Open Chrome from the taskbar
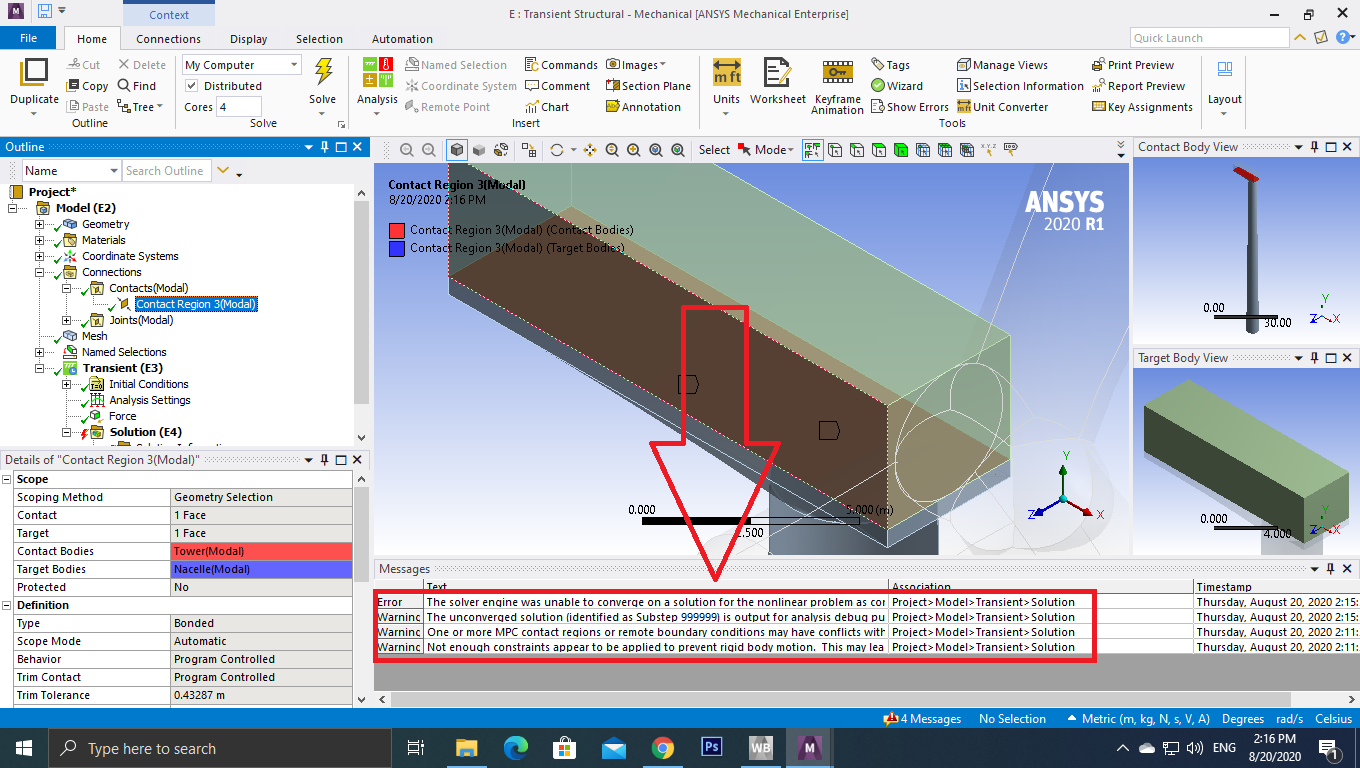Viewport: 1360px width, 768px height. [x=663, y=747]
